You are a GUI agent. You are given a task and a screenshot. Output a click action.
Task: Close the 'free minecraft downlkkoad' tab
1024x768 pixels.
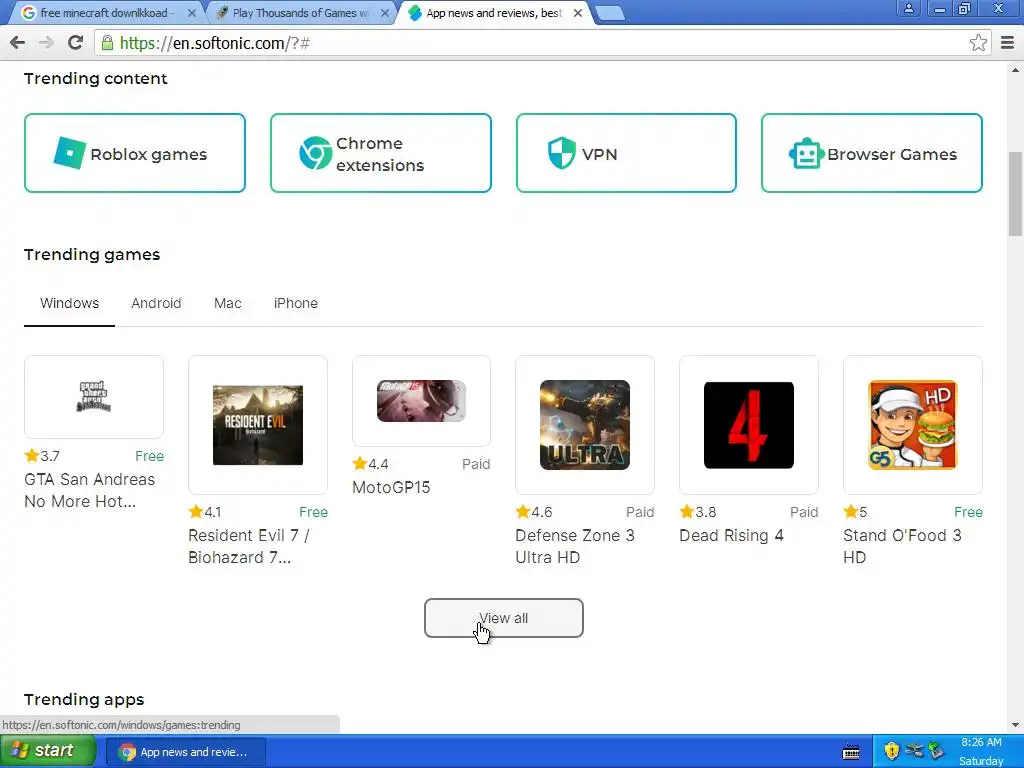(x=191, y=13)
